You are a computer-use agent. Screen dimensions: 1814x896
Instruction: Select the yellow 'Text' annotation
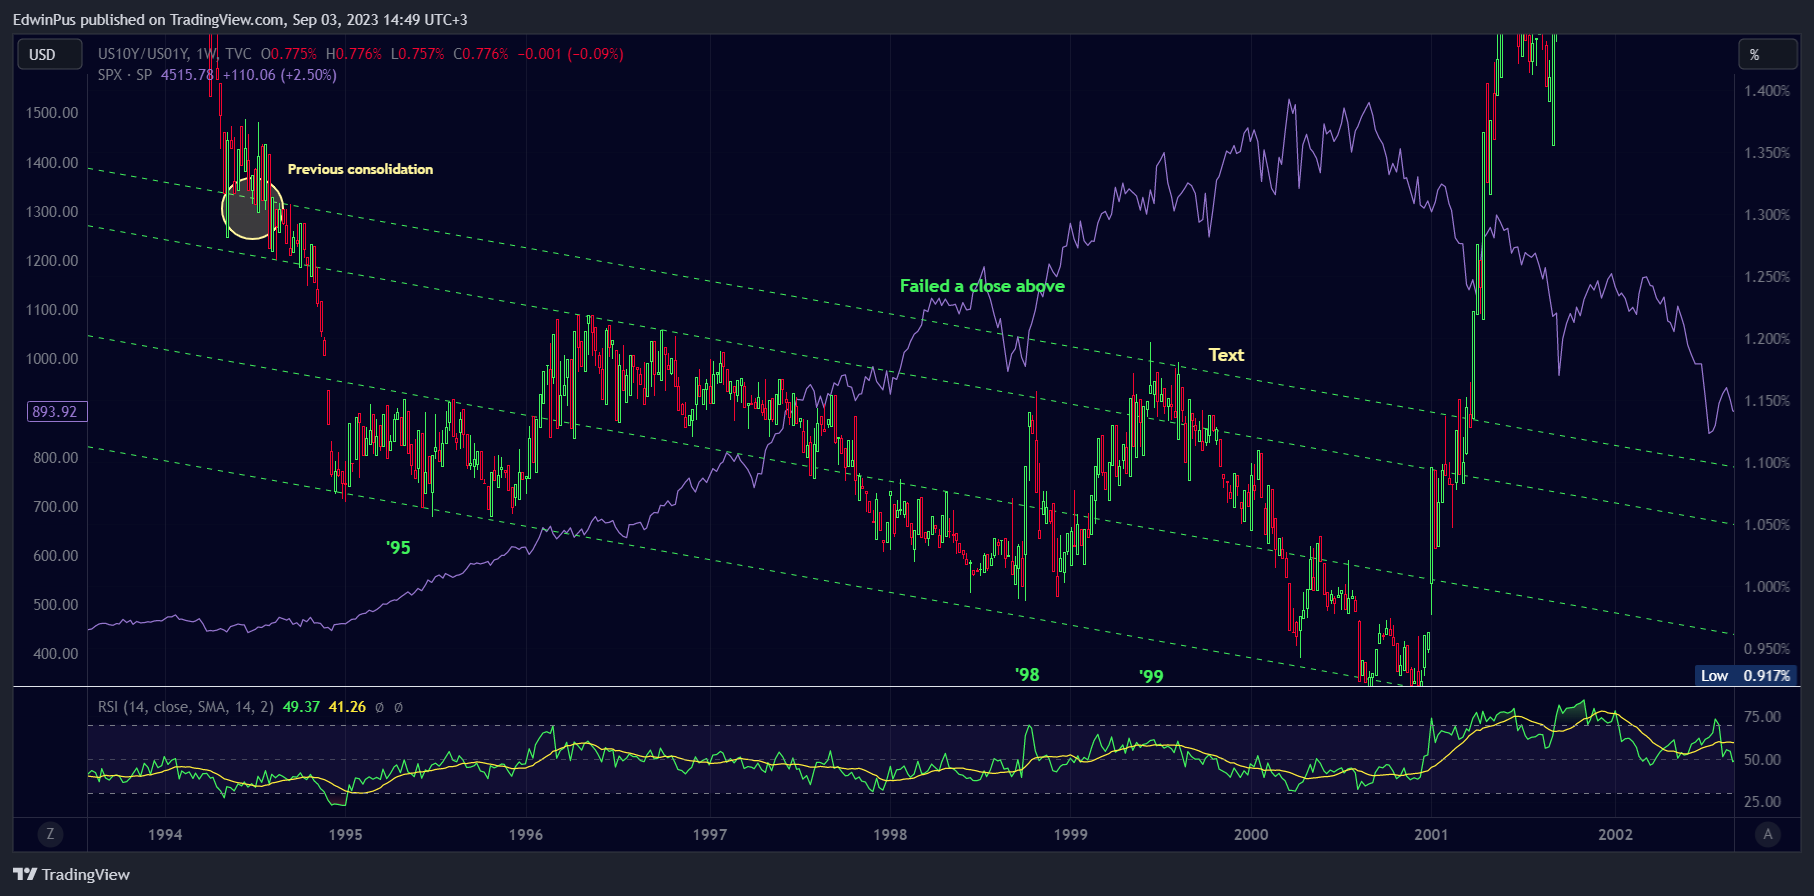coord(1226,355)
